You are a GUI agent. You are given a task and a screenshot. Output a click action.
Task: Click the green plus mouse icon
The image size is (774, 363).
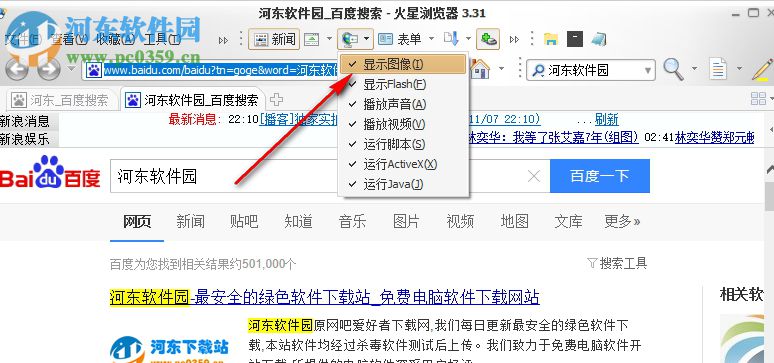point(488,39)
